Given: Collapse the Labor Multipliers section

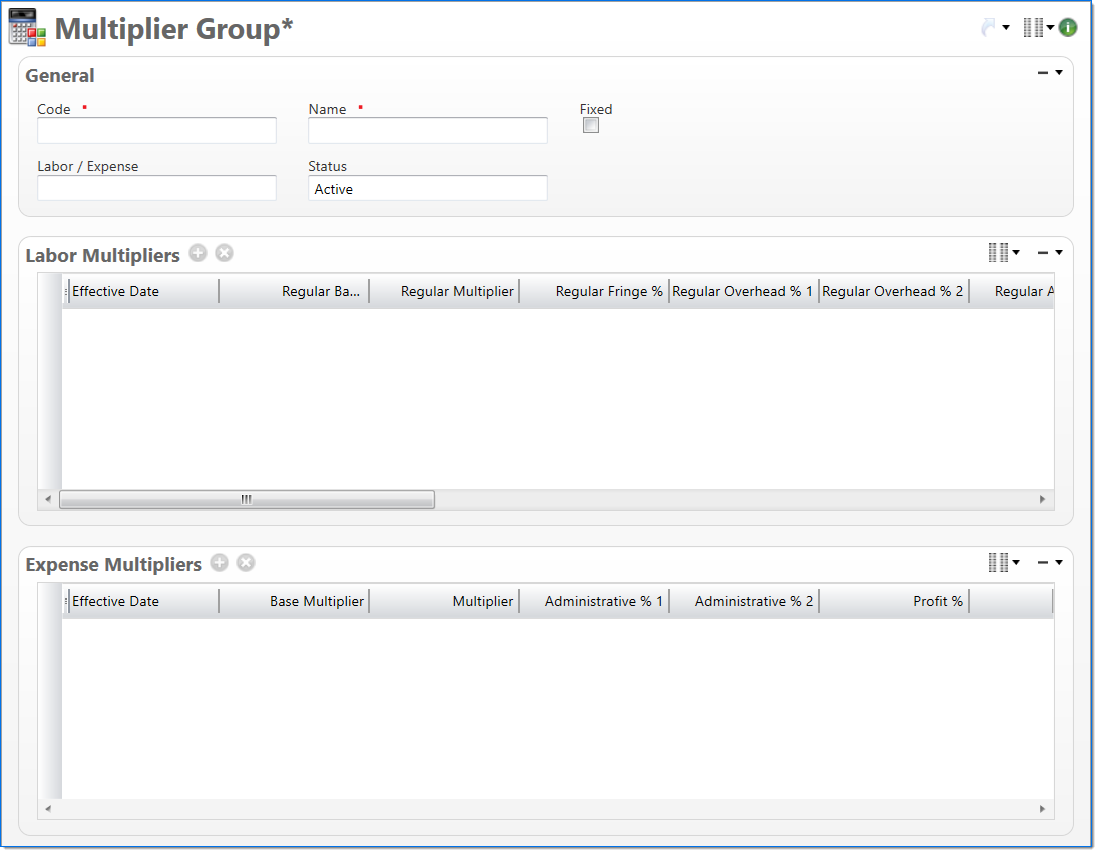Looking at the screenshot, I should point(1043,253).
